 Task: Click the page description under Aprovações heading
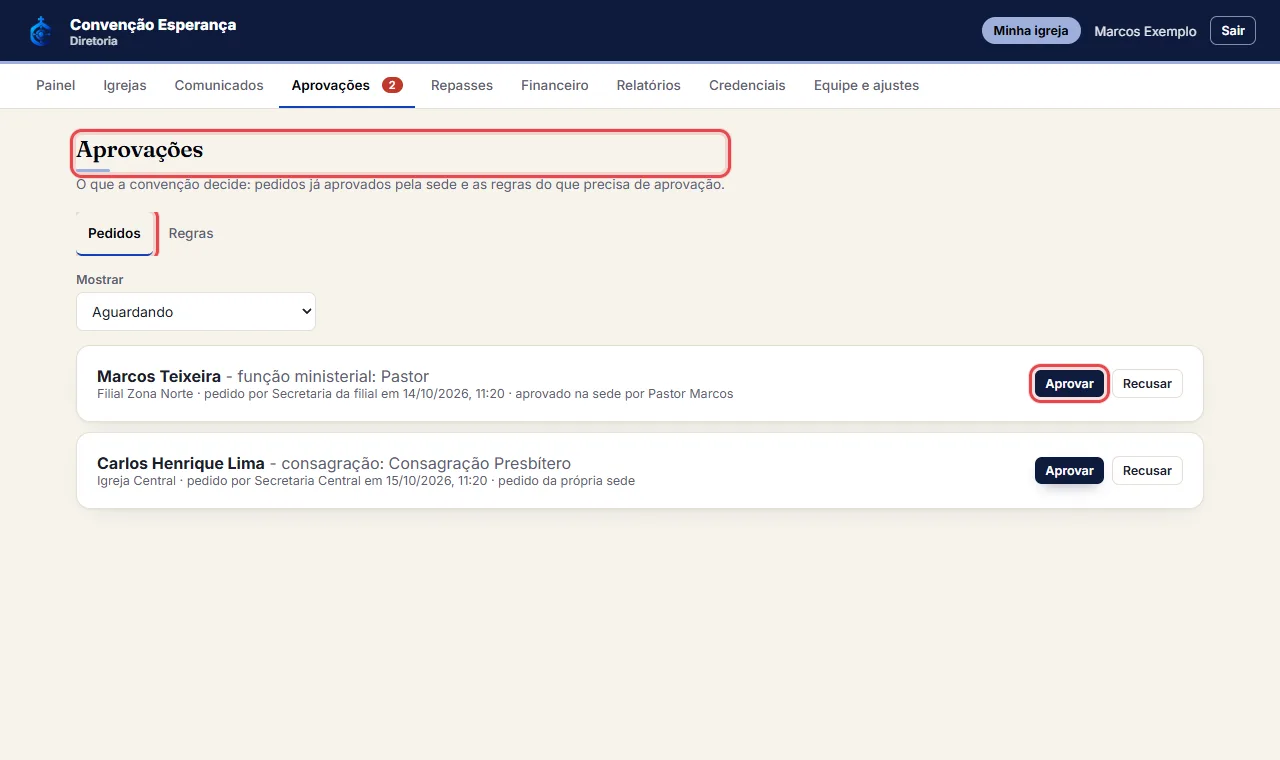click(400, 185)
